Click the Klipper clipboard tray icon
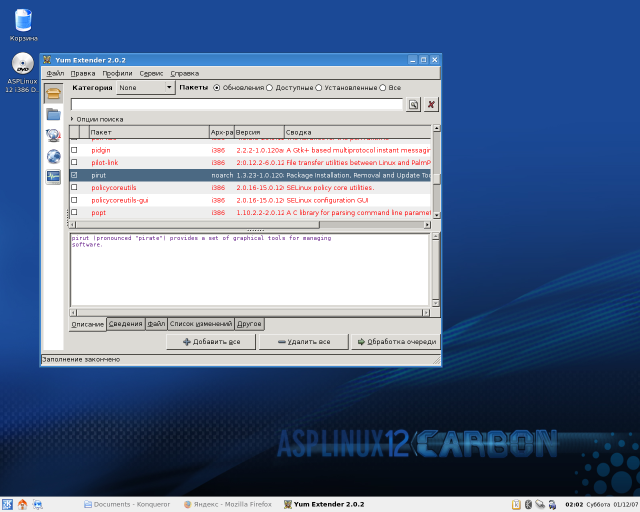This screenshot has width=640, height=512. pos(516,505)
